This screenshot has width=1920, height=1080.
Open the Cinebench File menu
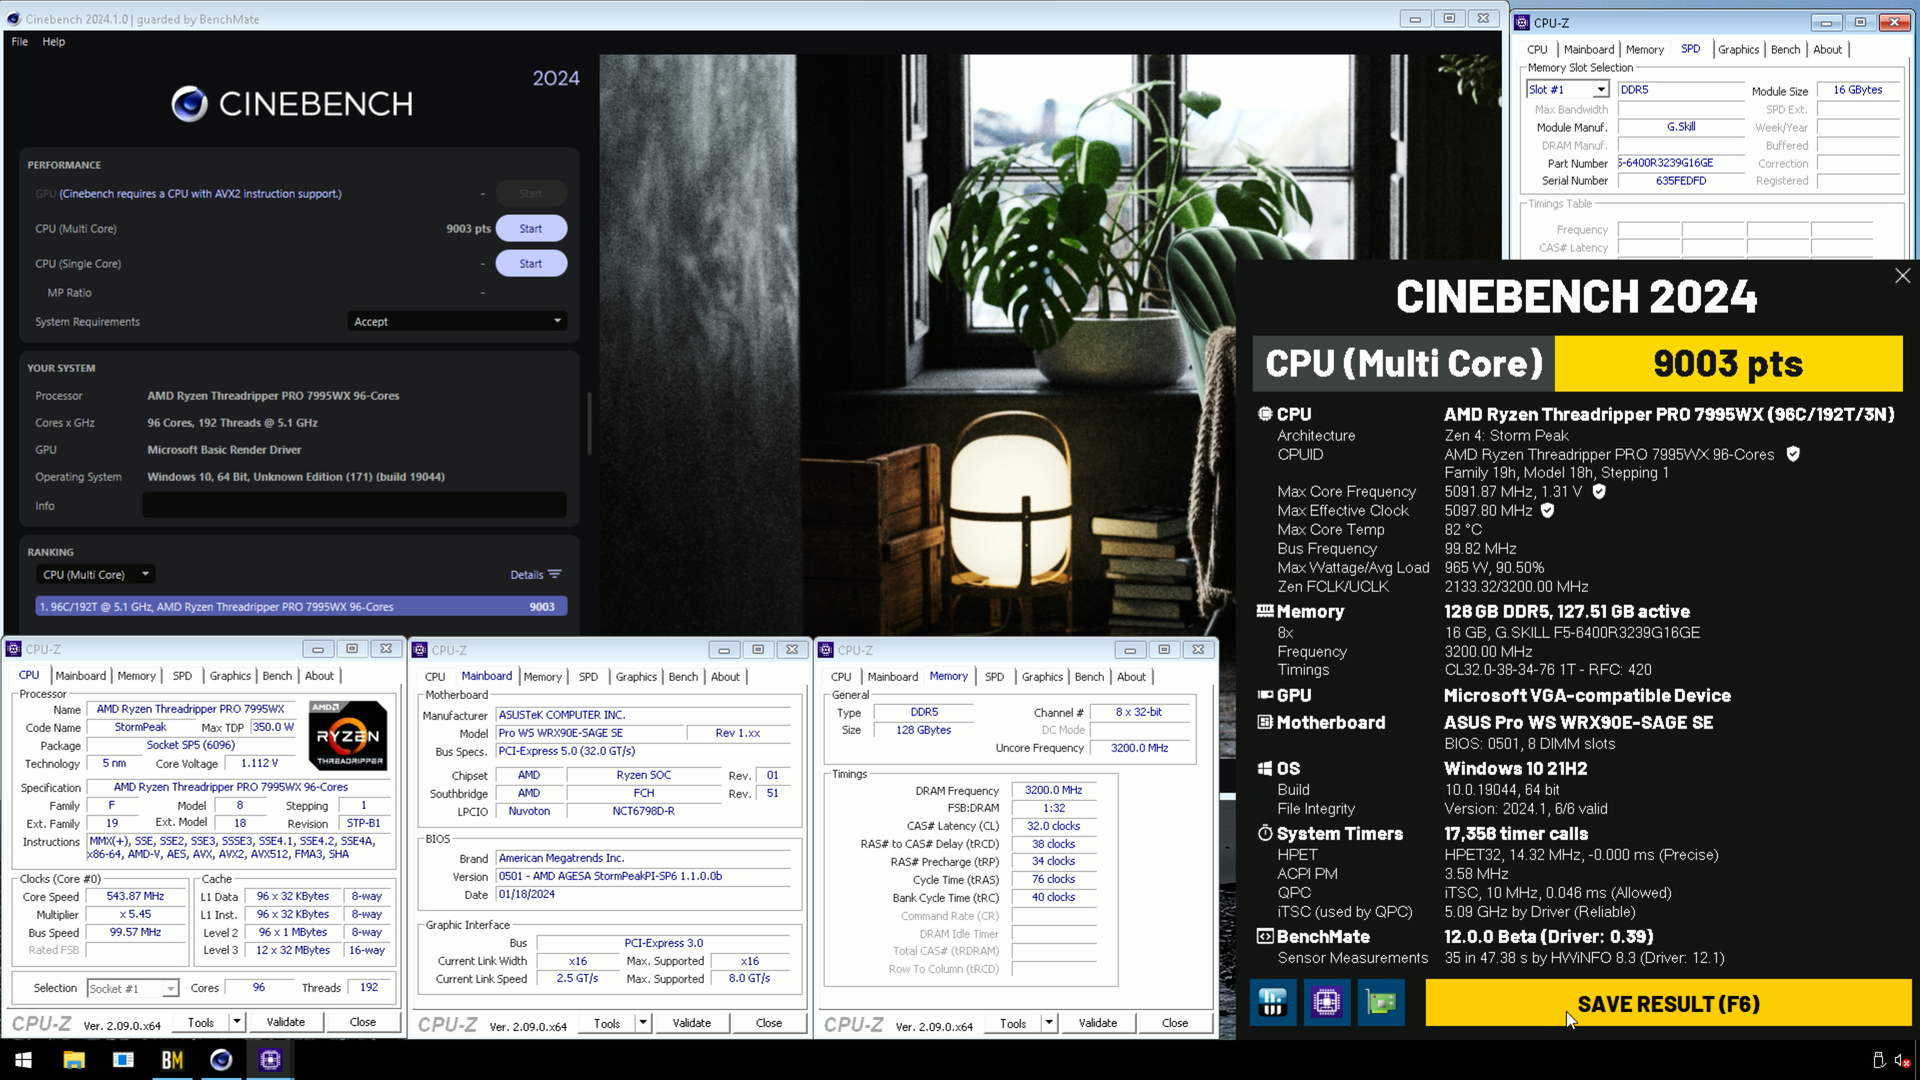tap(20, 42)
